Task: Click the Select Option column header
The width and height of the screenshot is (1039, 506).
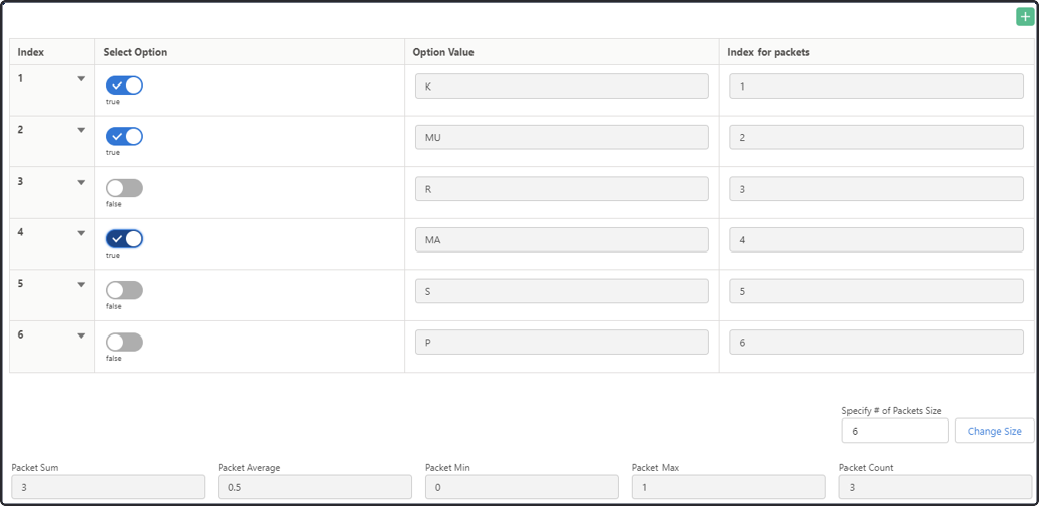Action: point(135,52)
